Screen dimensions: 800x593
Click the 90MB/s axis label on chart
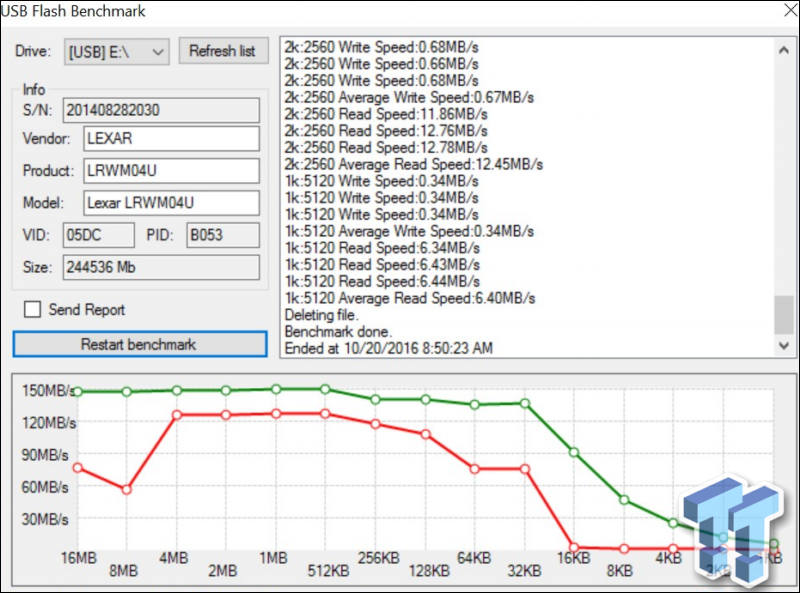[45, 455]
